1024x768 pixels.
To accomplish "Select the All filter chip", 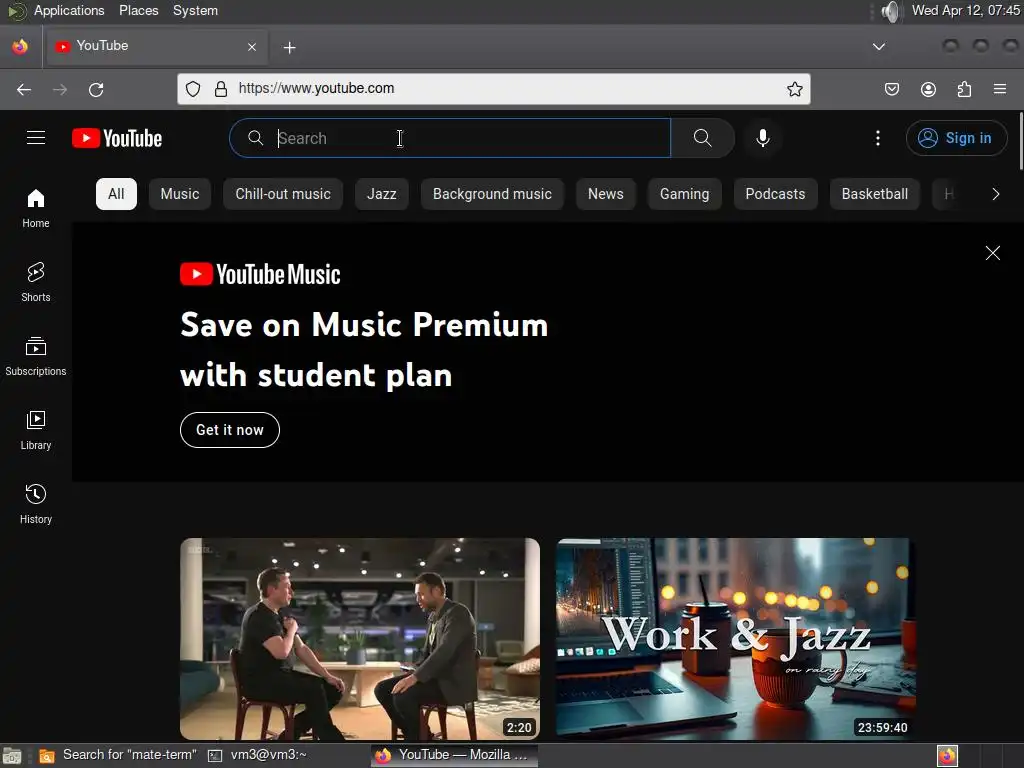I will point(116,194).
